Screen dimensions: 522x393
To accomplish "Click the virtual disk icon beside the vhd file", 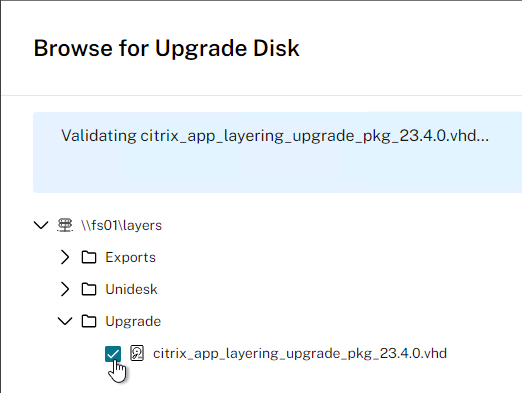I will point(137,353).
